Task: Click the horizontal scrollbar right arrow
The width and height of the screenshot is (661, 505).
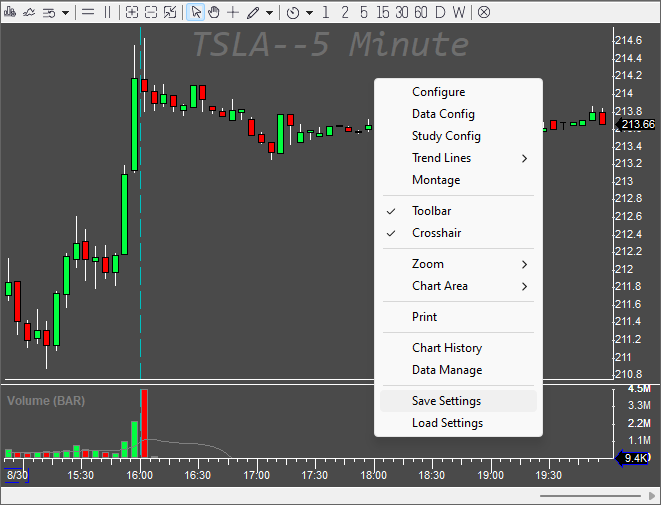Action: pos(652,496)
